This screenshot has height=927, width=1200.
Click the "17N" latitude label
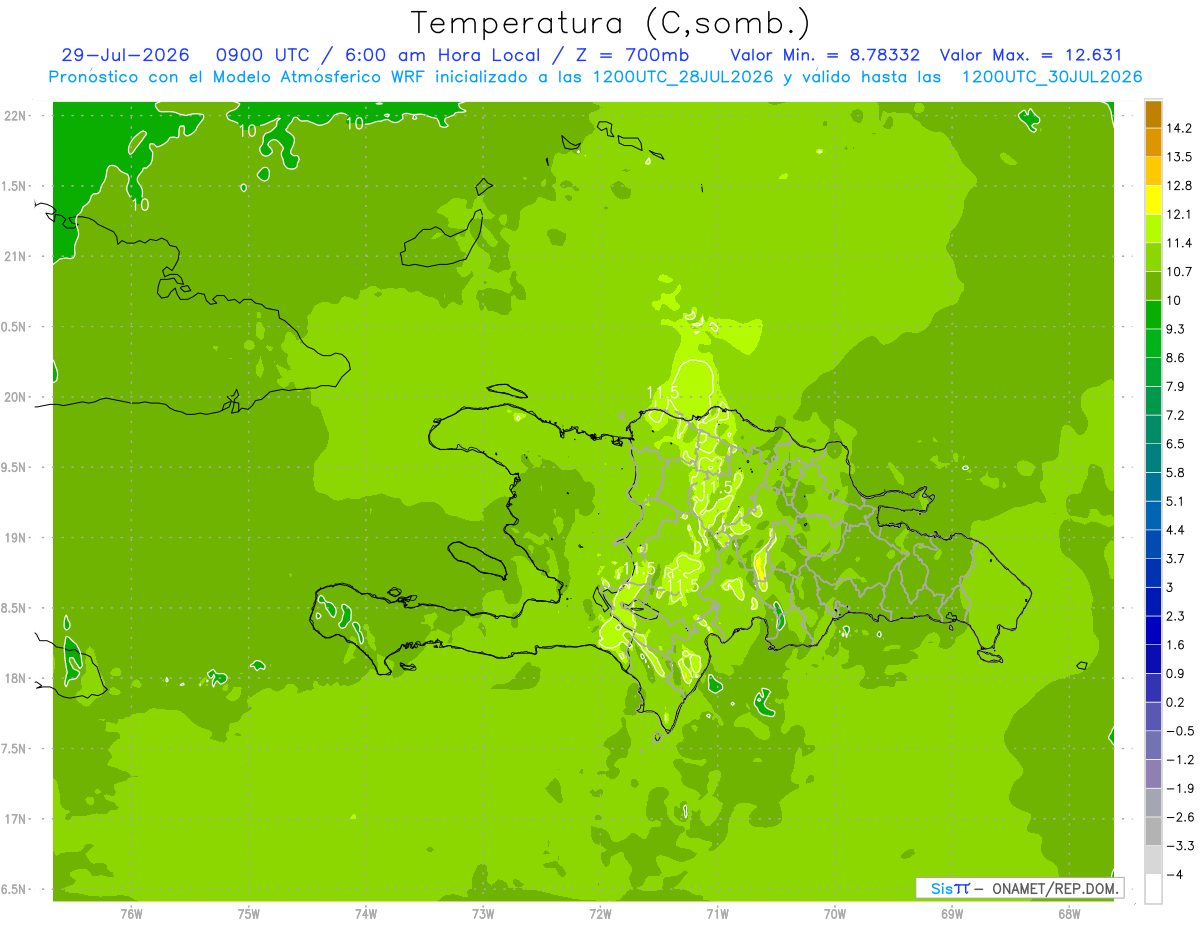[x=15, y=819]
